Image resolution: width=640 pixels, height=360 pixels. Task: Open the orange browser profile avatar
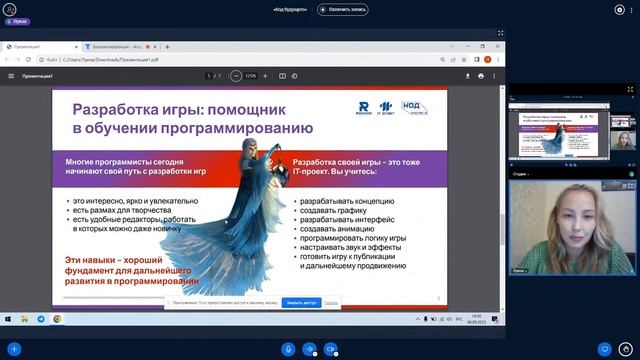tap(487, 60)
